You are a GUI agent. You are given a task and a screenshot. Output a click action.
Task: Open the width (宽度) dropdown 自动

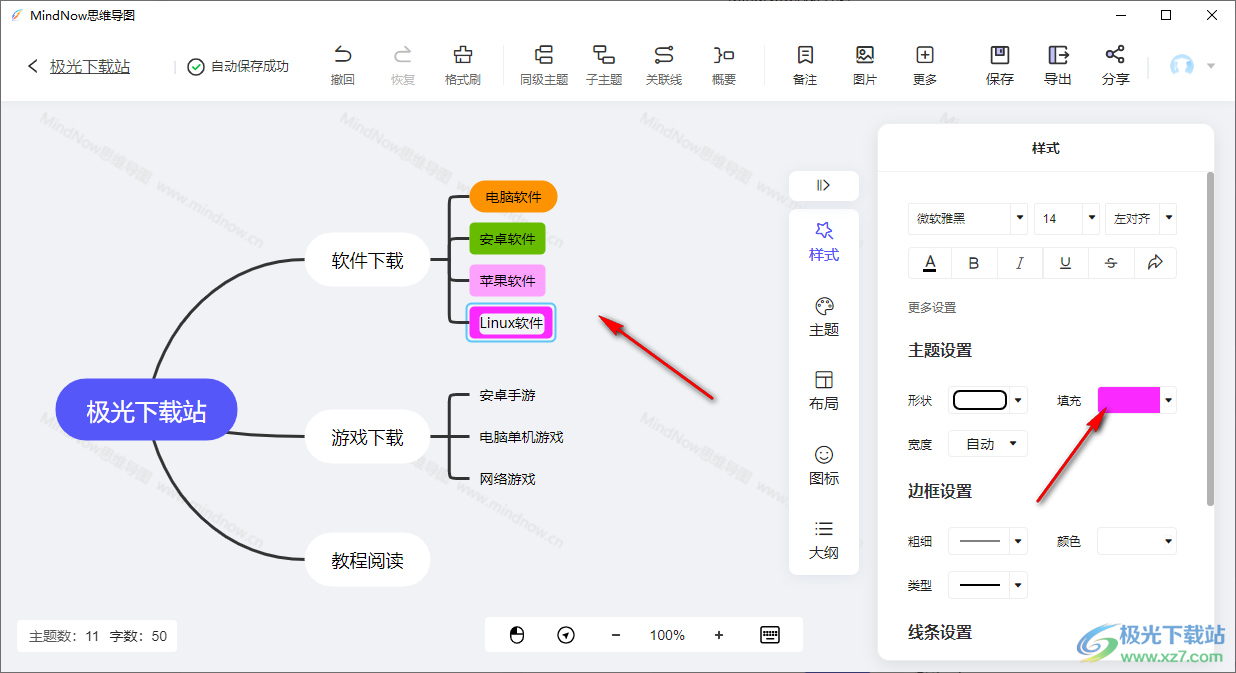coord(988,444)
